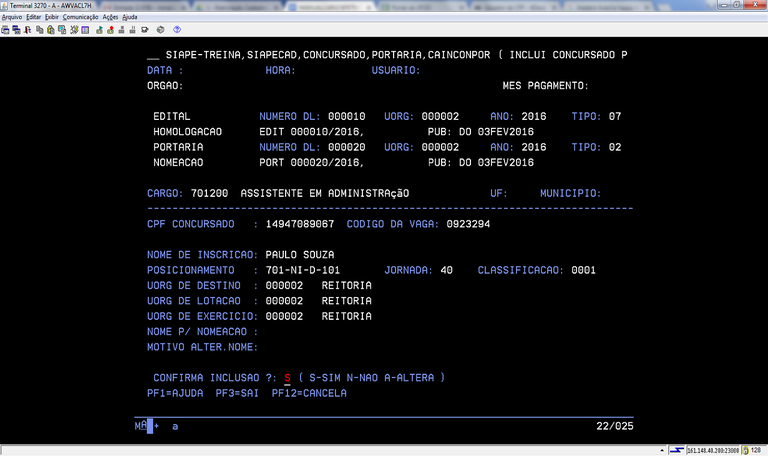This screenshot has width=768, height=456.
Task: Click the blue question mark help icon
Action: tap(177, 30)
